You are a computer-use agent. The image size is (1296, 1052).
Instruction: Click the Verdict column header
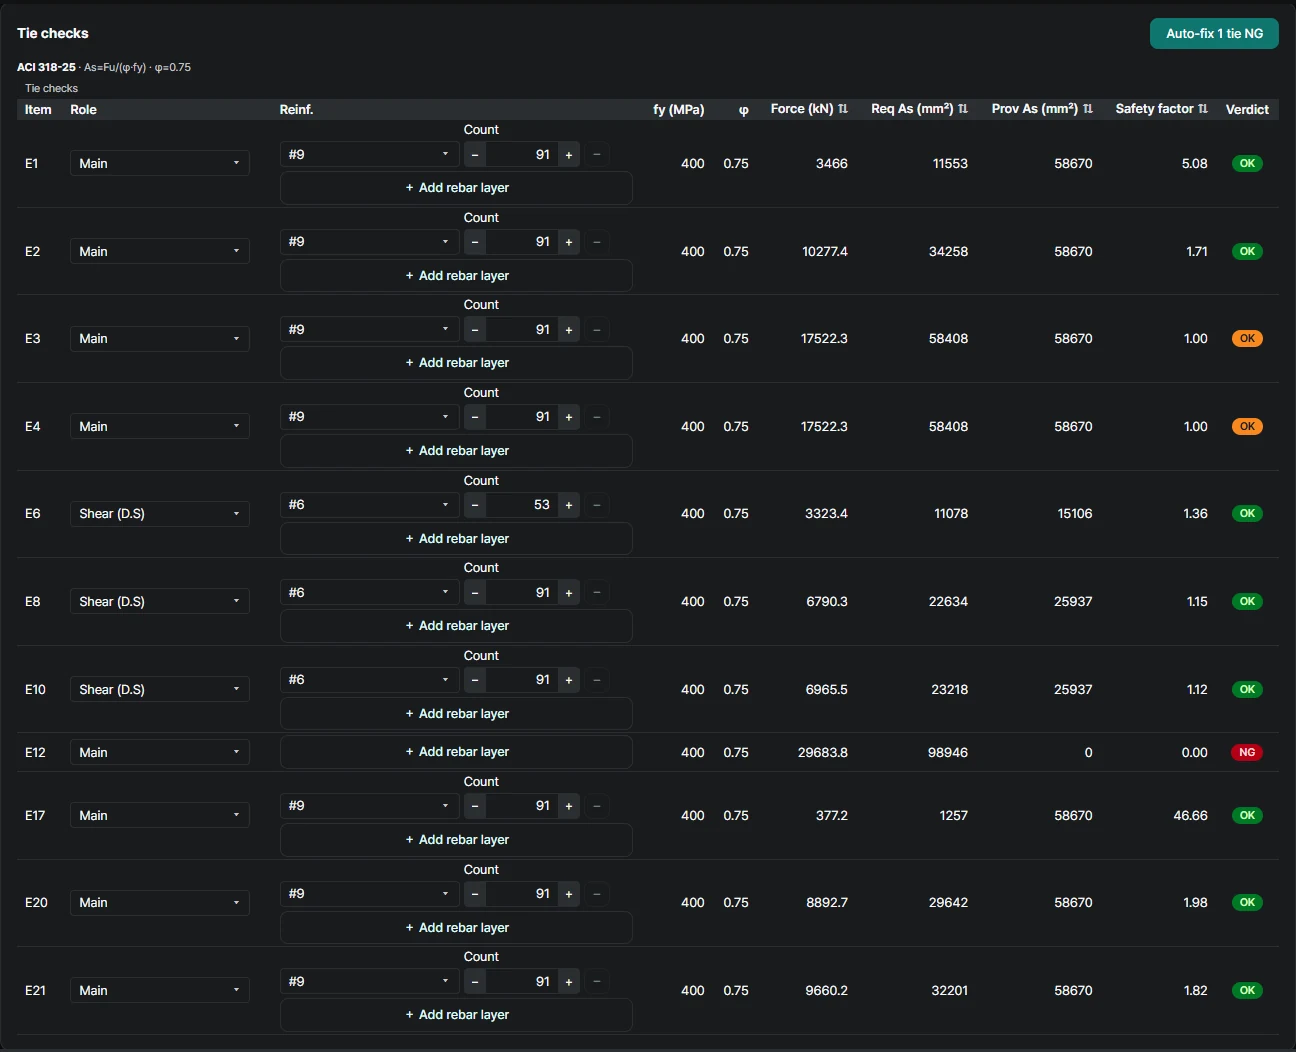point(1247,110)
